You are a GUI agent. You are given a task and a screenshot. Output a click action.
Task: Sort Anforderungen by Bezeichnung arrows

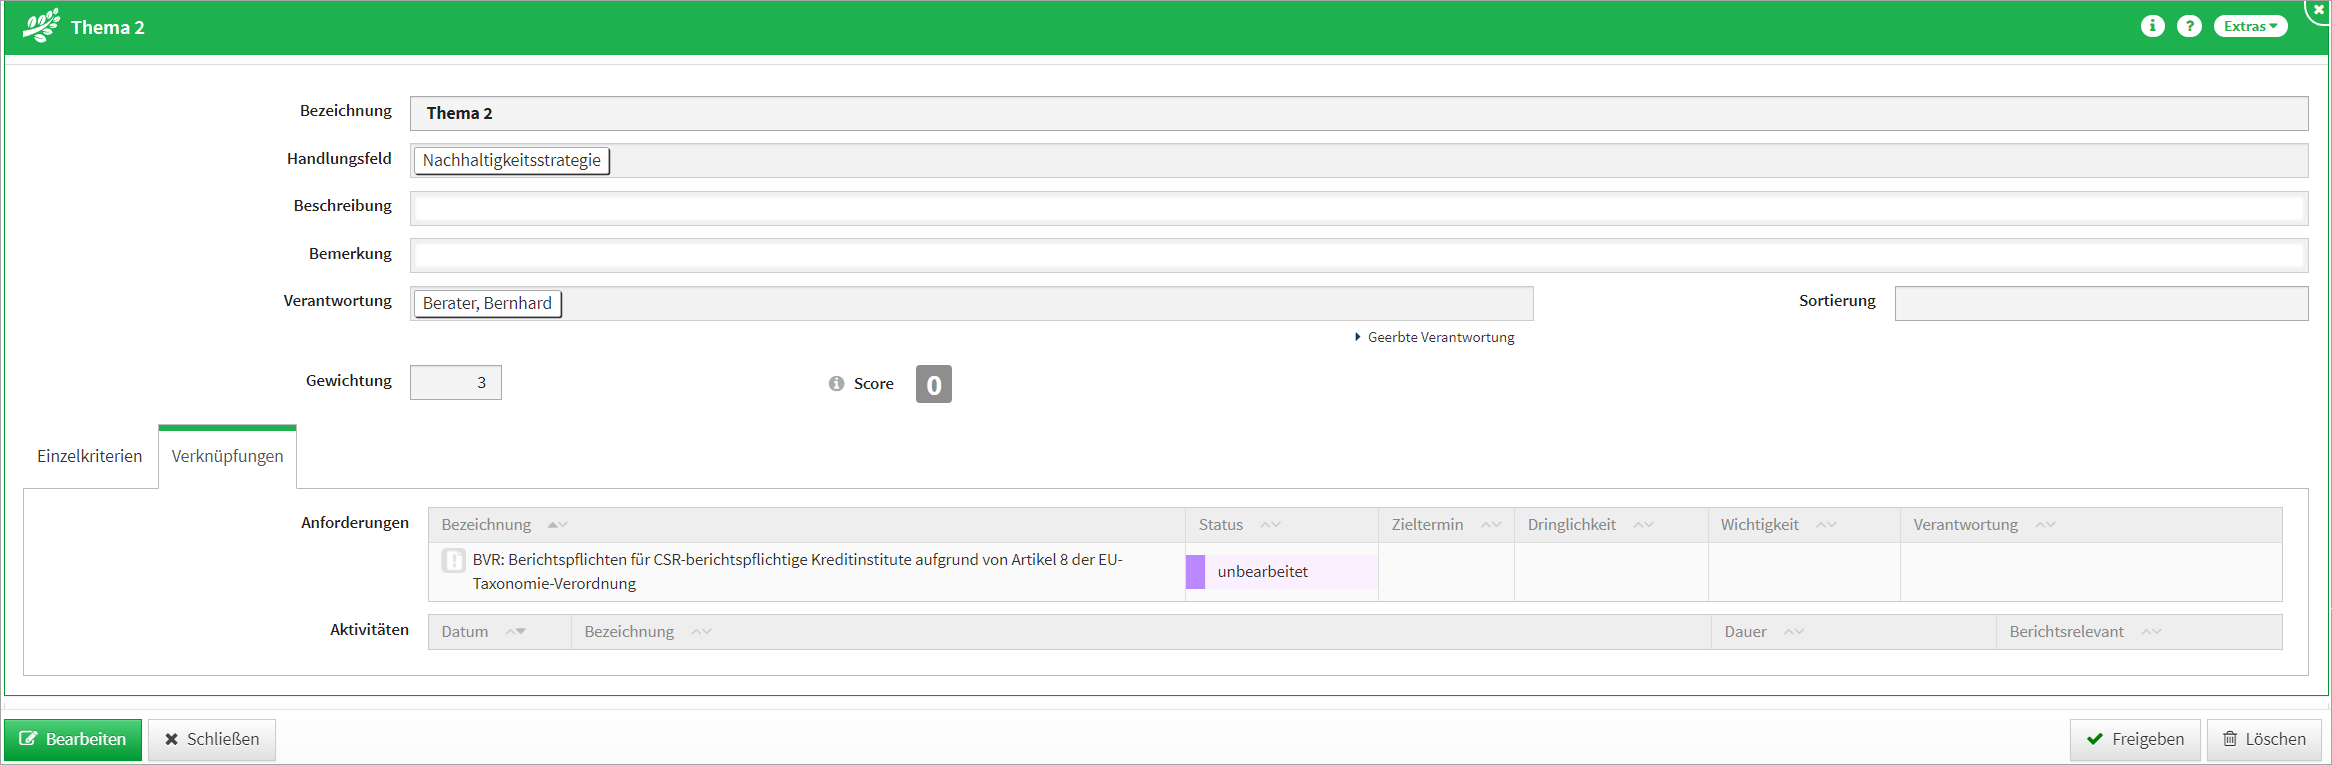click(557, 525)
